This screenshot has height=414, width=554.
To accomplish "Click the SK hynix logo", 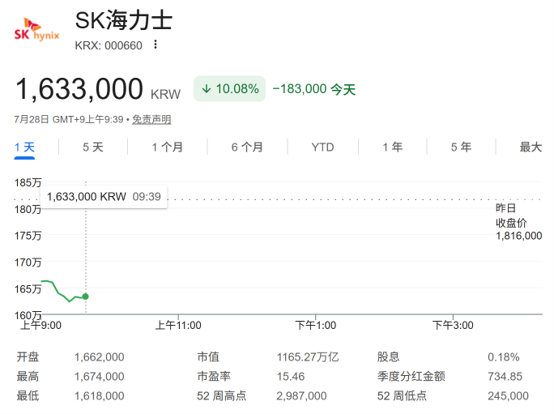I will [37, 30].
